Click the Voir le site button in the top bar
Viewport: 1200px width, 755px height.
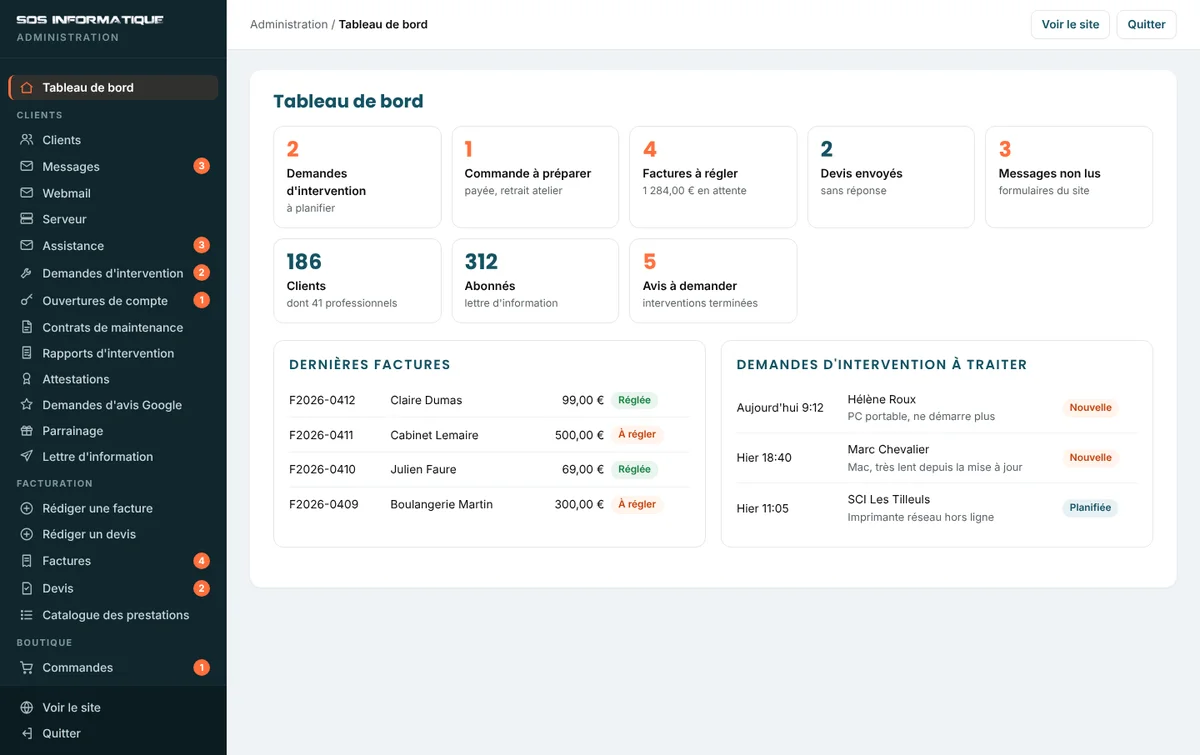pyautogui.click(x=1070, y=25)
